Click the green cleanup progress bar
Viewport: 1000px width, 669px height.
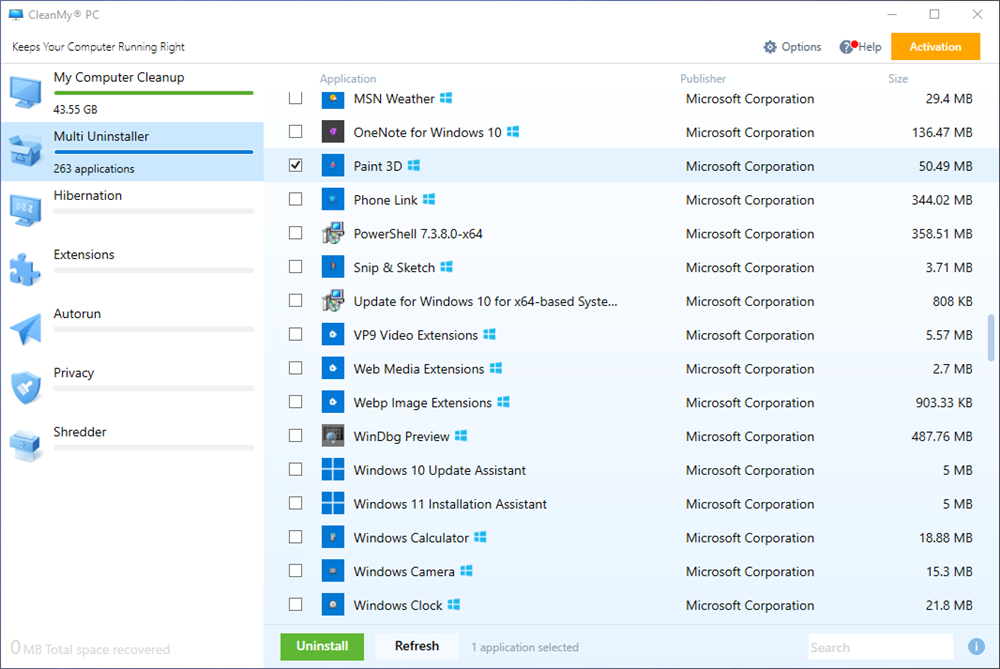[152, 92]
